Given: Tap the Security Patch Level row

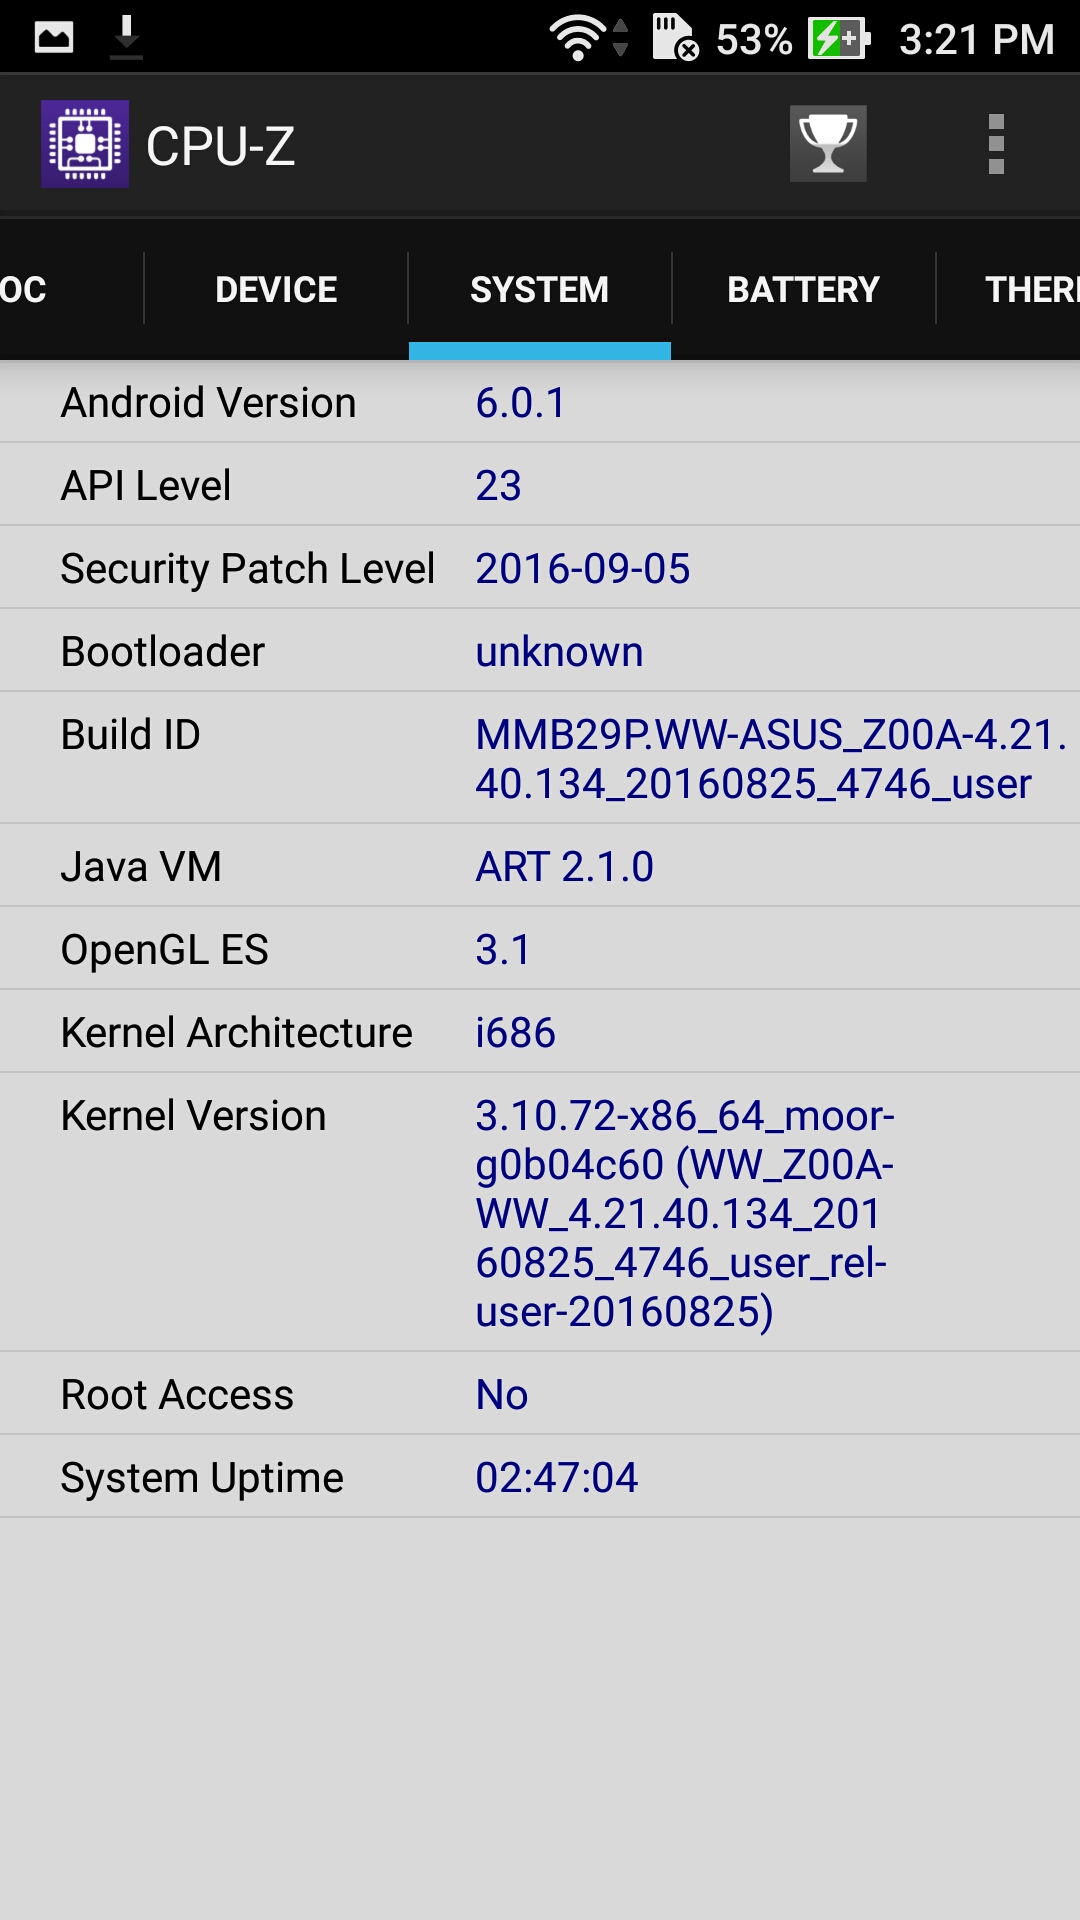Looking at the screenshot, I should pyautogui.click(x=540, y=568).
